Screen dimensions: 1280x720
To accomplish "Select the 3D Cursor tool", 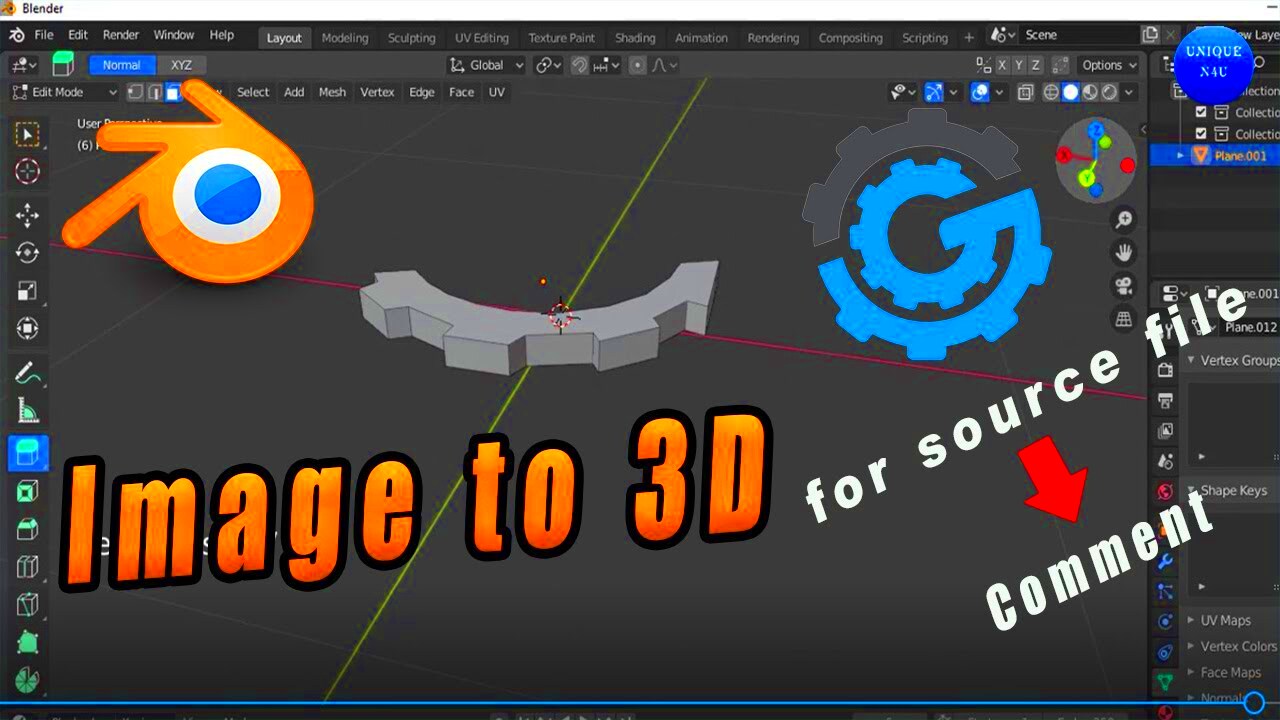I will [27, 171].
